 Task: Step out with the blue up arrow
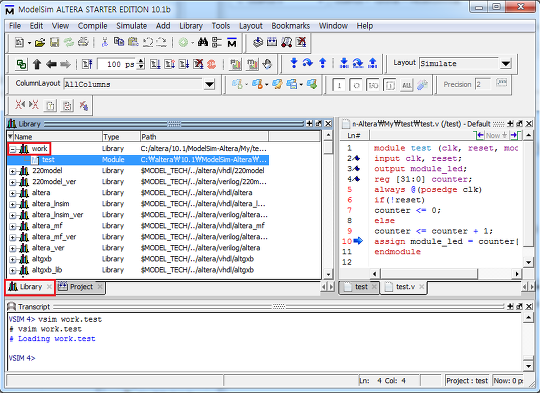pos(322,63)
